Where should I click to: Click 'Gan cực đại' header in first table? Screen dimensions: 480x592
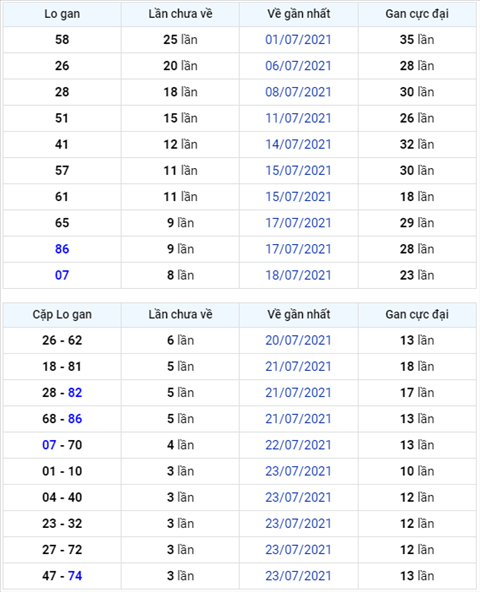point(417,14)
